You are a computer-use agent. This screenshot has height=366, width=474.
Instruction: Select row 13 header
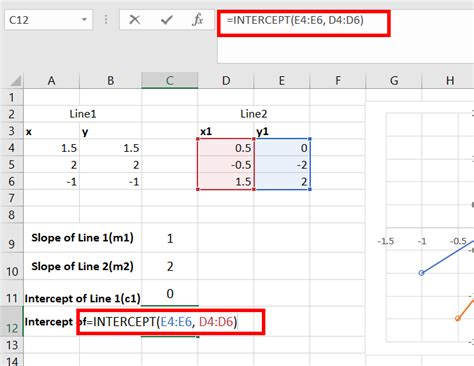click(12, 345)
